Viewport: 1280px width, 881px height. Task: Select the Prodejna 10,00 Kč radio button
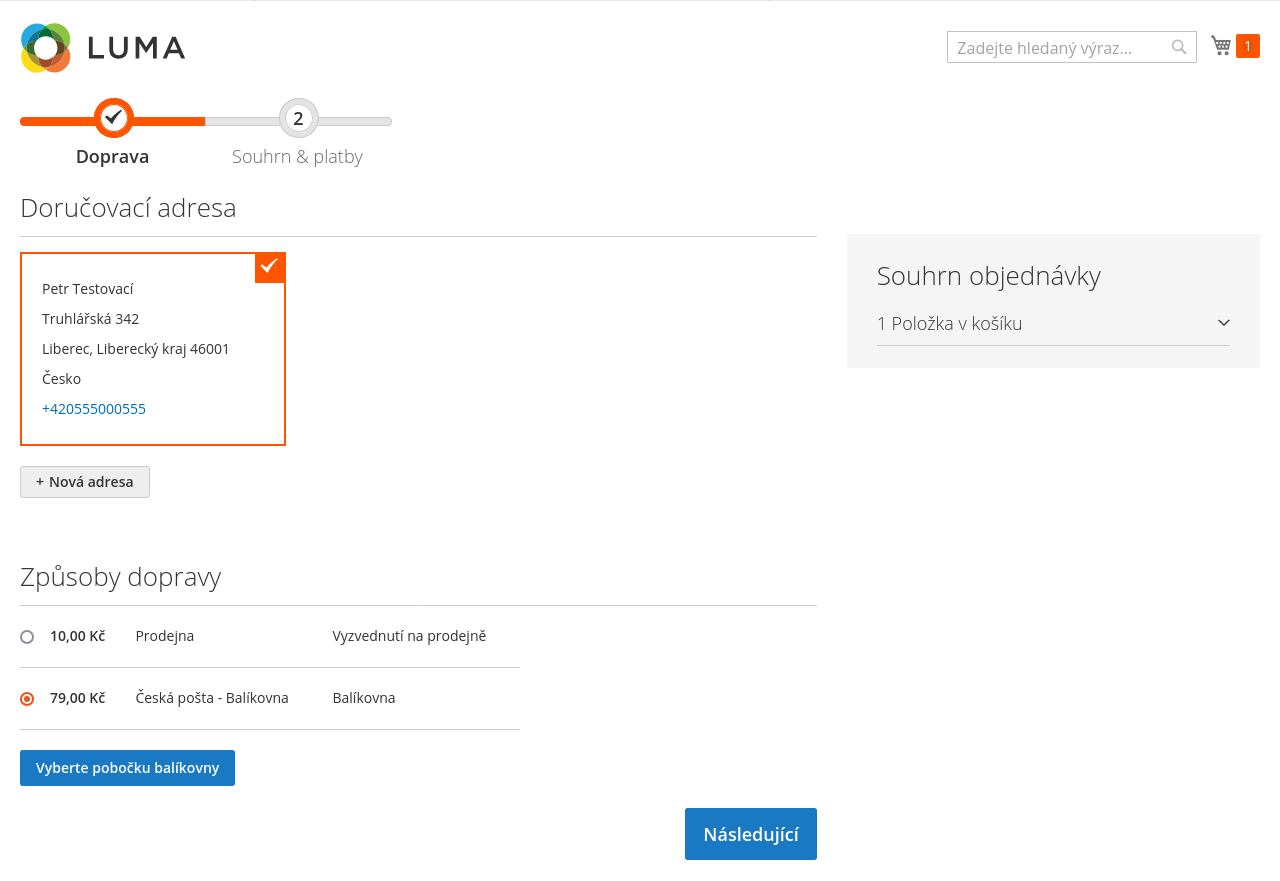click(x=27, y=637)
